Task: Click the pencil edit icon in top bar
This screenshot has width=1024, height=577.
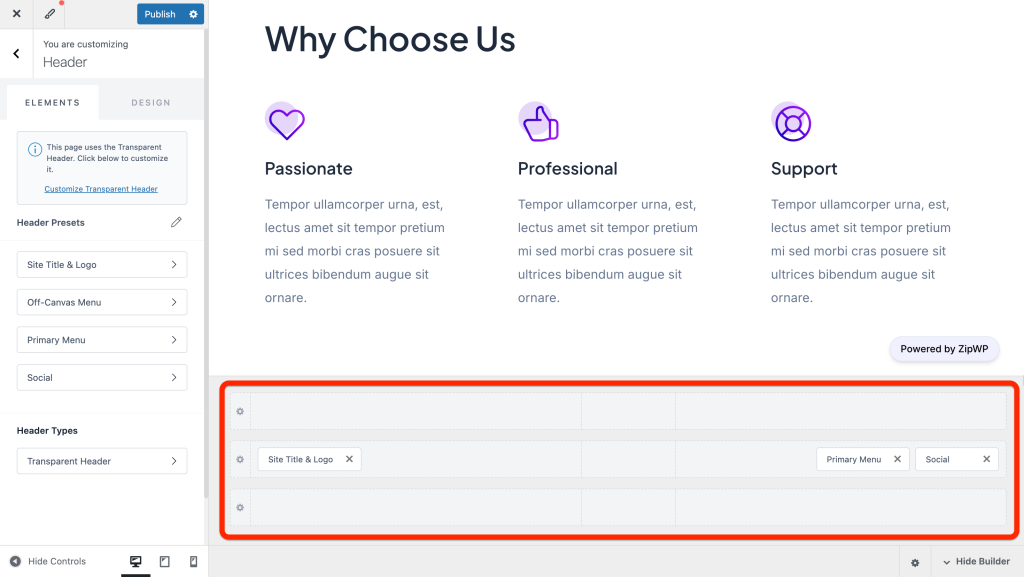Action: [x=50, y=14]
